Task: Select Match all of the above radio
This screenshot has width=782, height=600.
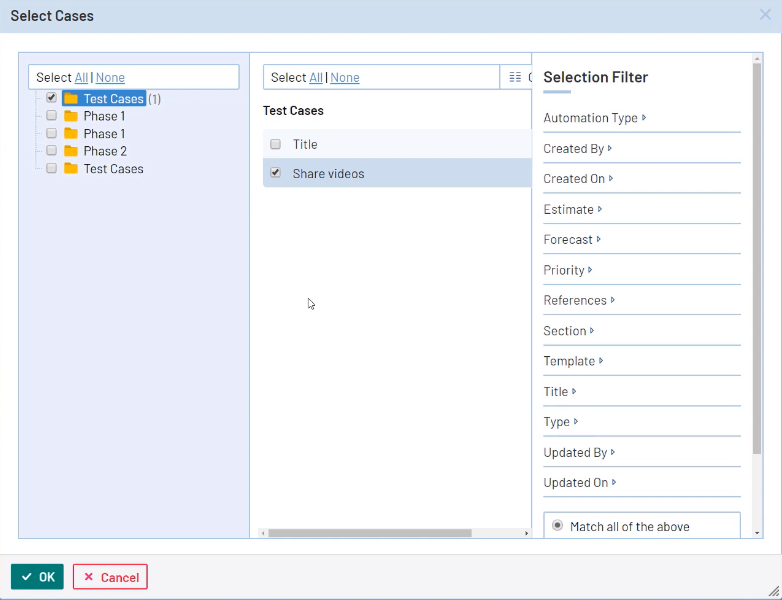Action: point(557,525)
